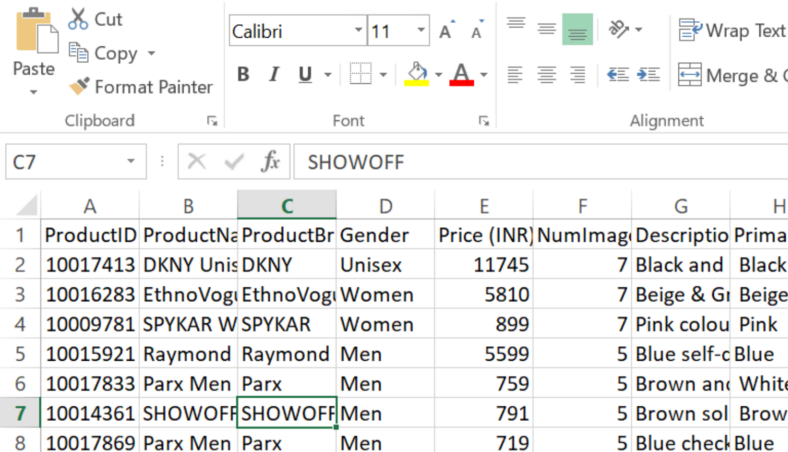This screenshot has width=788, height=452.
Task: Expand the Copy dropdown arrow
Action: click(x=151, y=53)
